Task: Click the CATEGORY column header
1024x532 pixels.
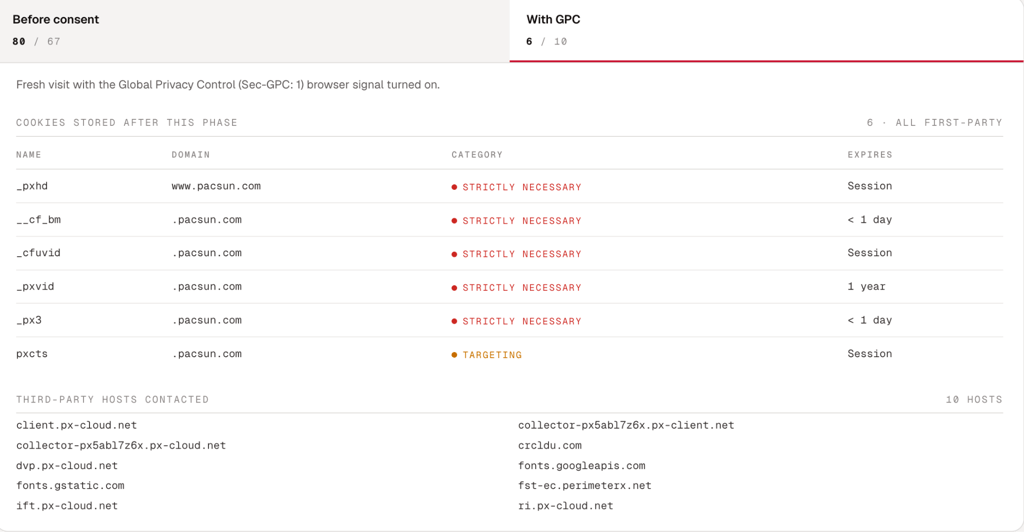Action: [x=477, y=155]
